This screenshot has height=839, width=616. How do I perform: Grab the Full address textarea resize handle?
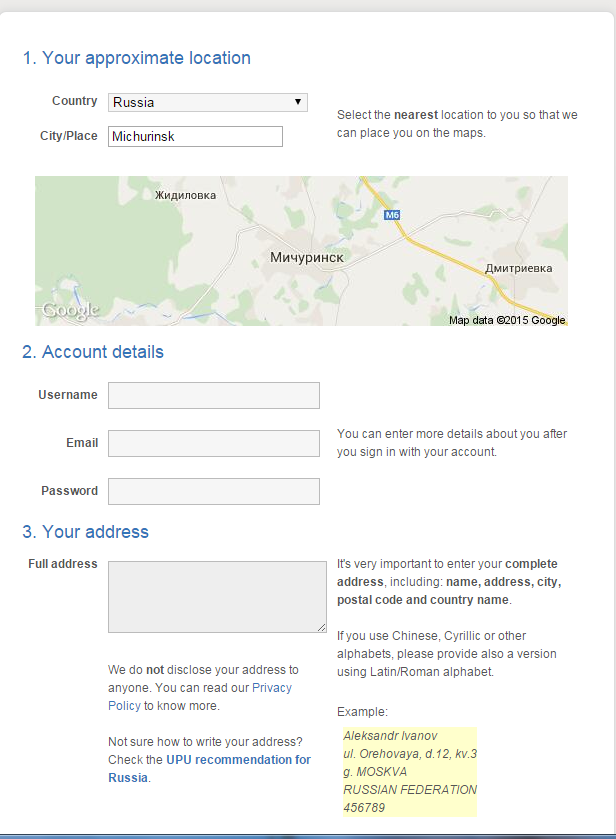click(321, 627)
